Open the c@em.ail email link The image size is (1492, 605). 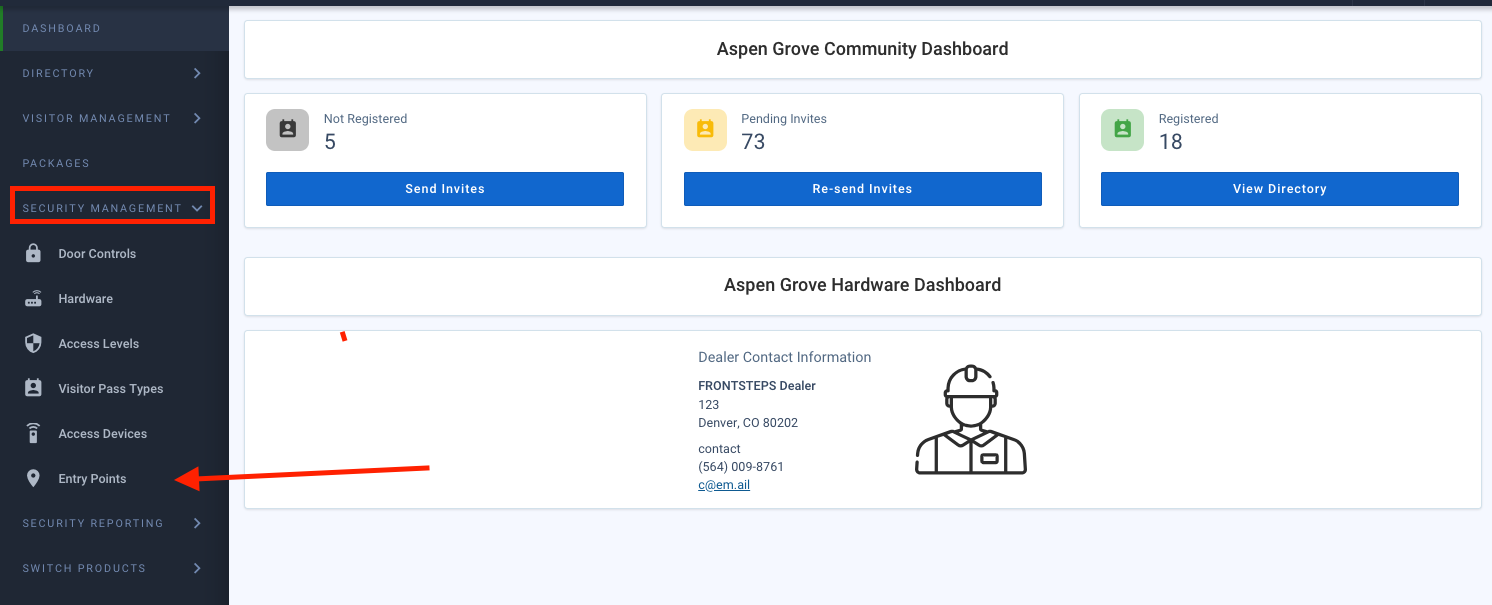(x=723, y=484)
